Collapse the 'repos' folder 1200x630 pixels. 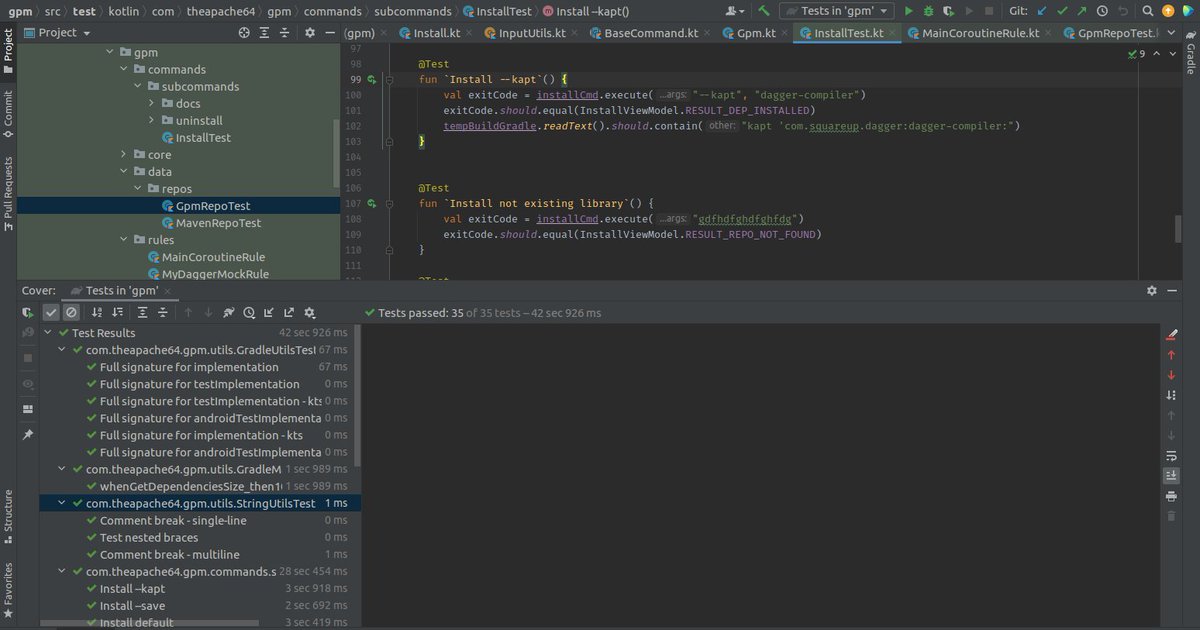coord(138,189)
